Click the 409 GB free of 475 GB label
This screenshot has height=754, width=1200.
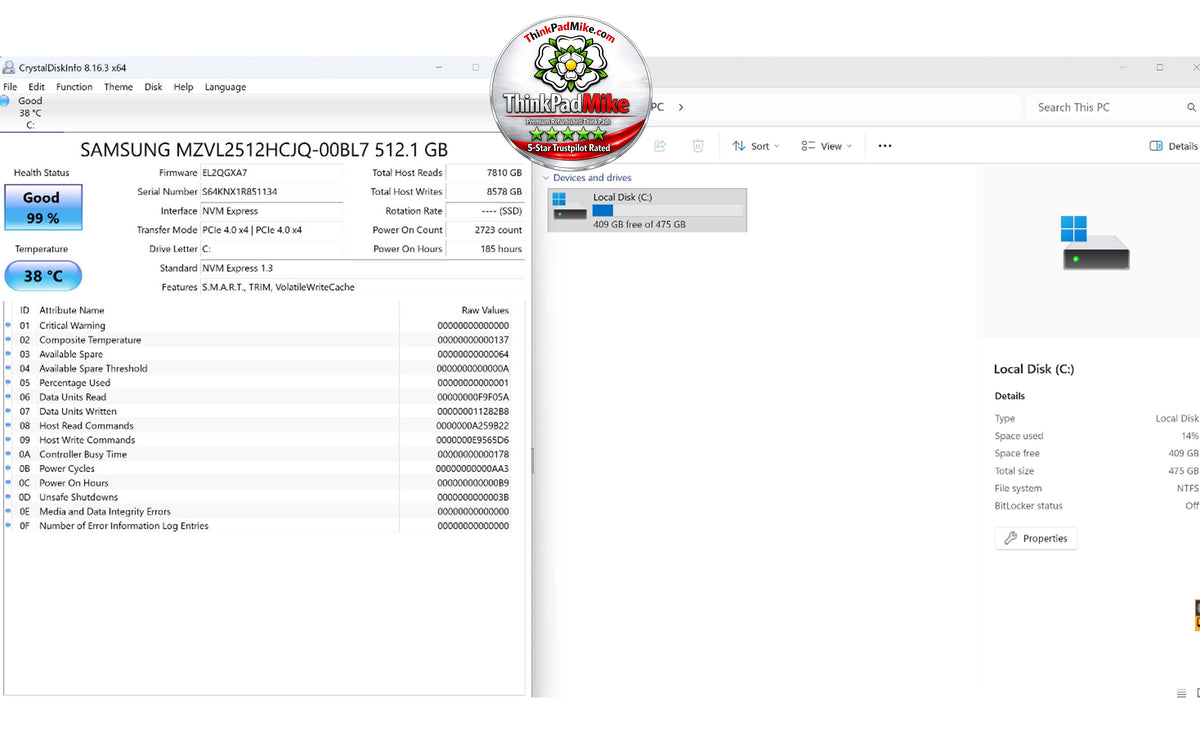pos(640,225)
